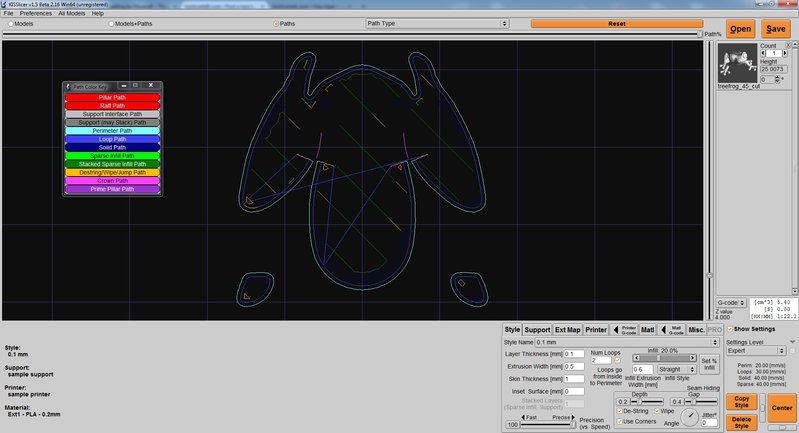Image resolution: width=799 pixels, height=433 pixels.
Task: Toggle the Use Corners checkbox
Action: pos(620,421)
